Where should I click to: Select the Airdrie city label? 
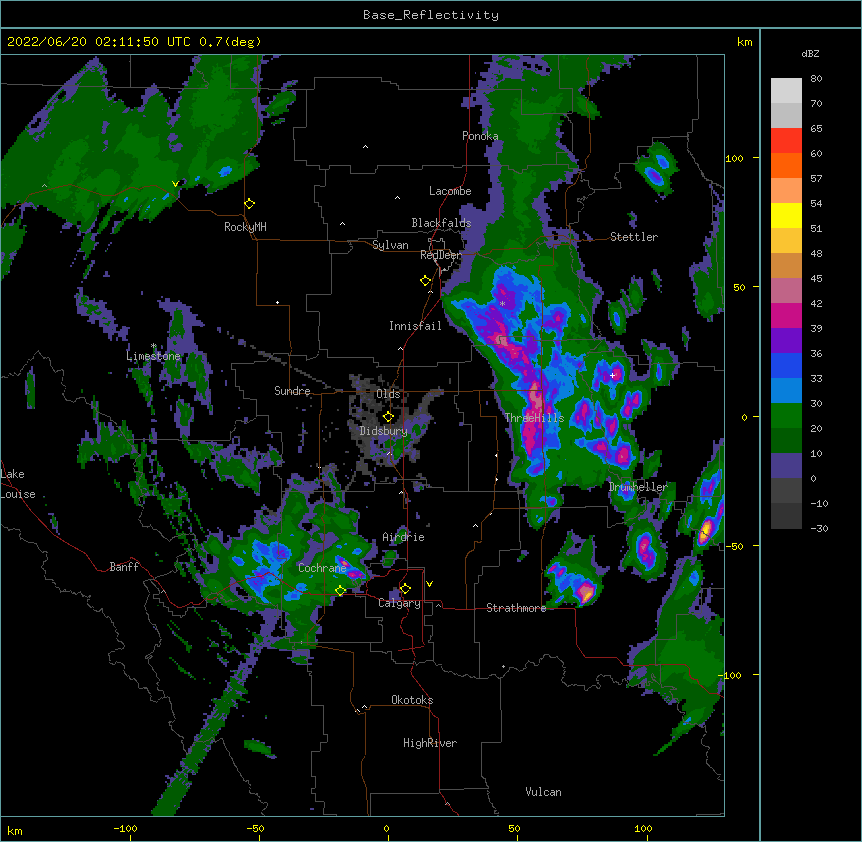point(404,537)
